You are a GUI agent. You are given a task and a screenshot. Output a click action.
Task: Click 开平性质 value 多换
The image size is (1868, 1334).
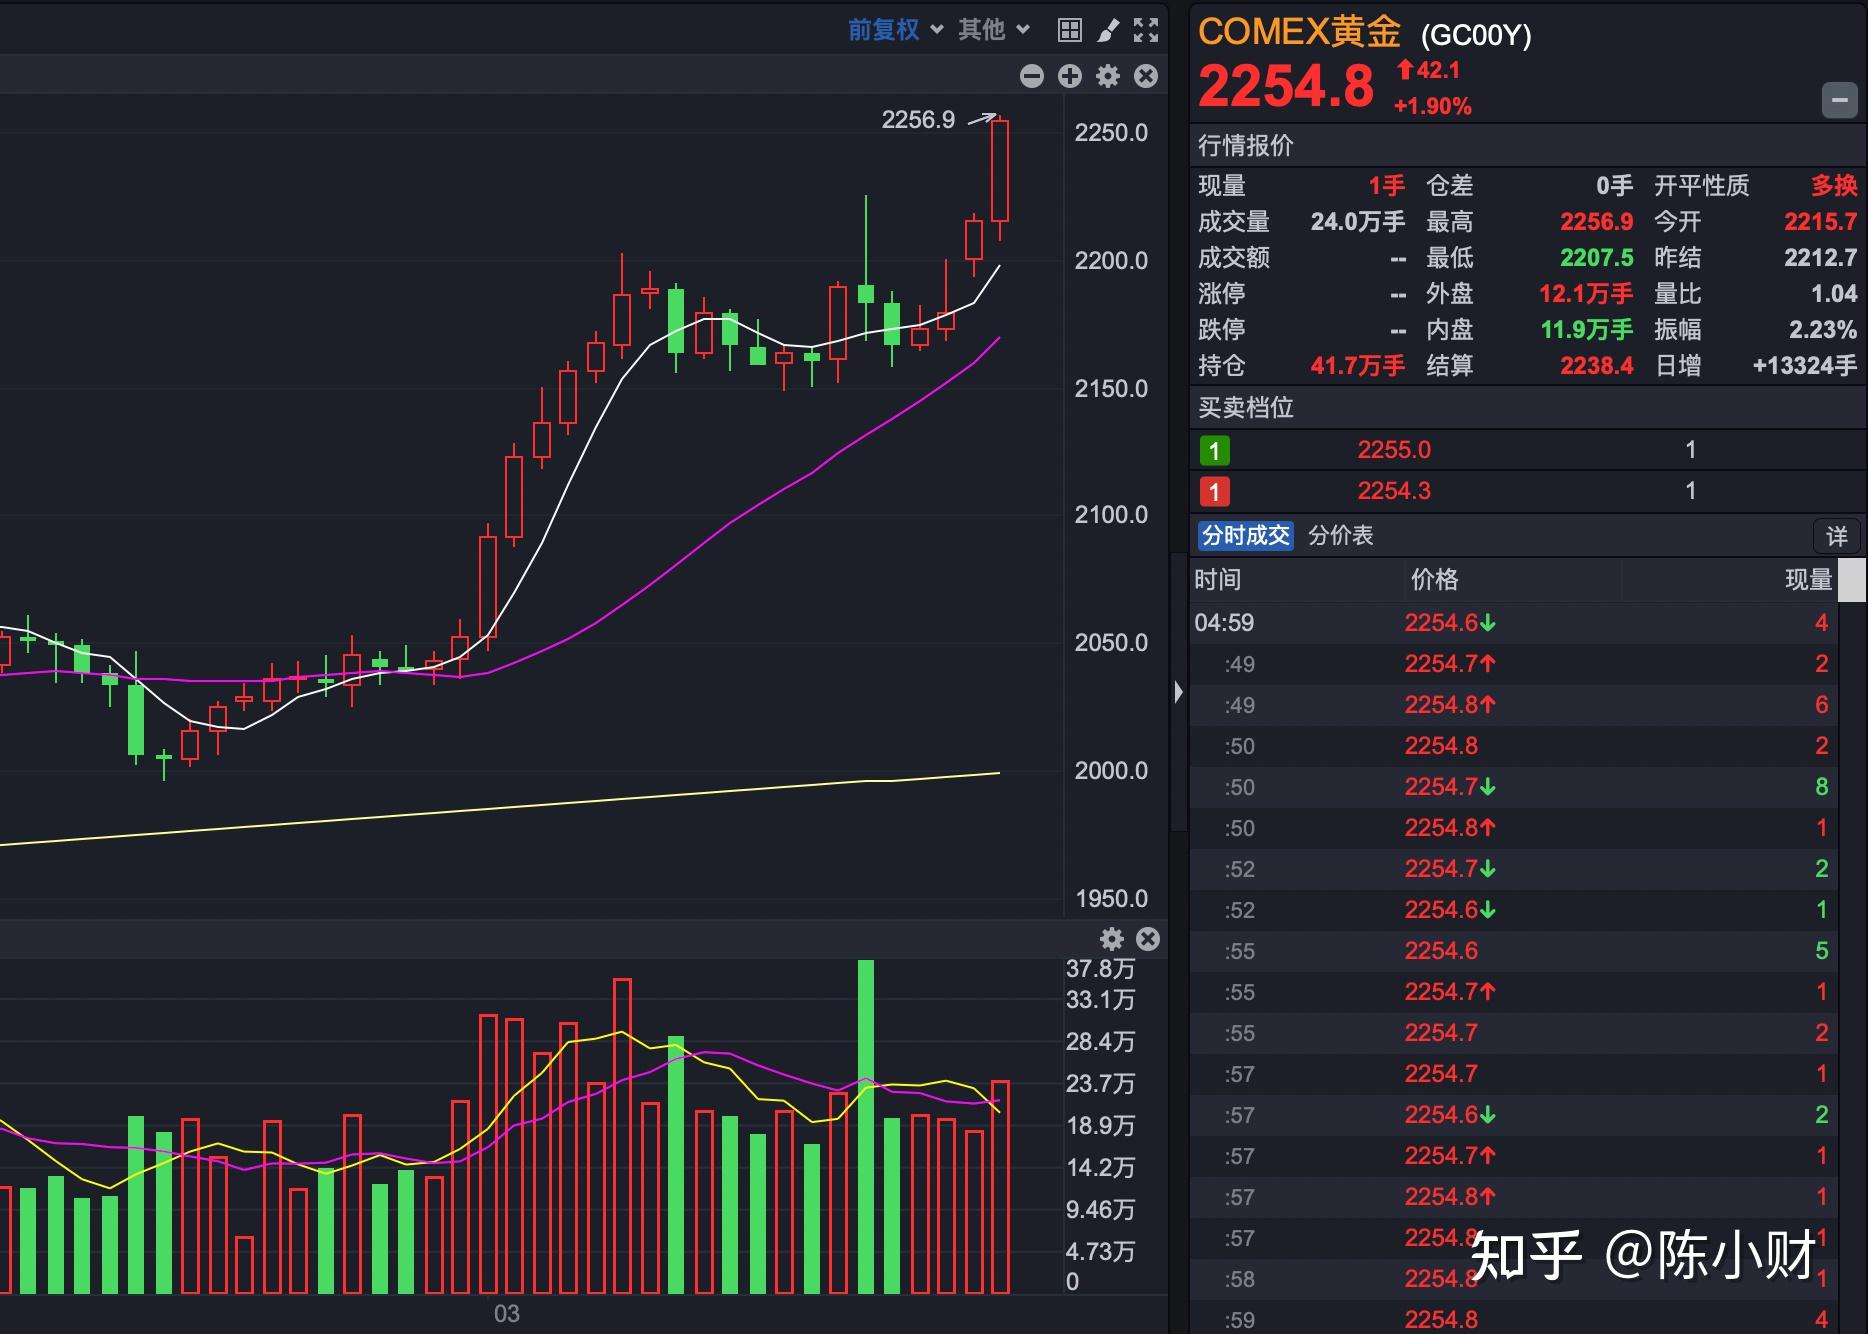point(1834,186)
